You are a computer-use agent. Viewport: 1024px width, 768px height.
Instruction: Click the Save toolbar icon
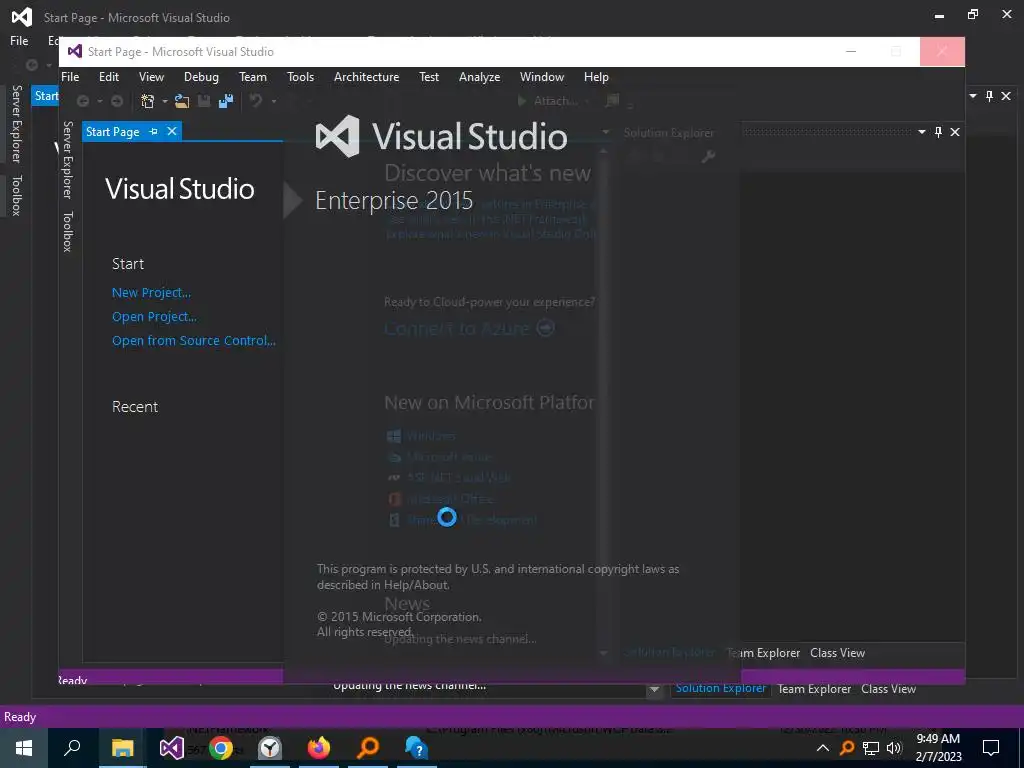click(204, 101)
